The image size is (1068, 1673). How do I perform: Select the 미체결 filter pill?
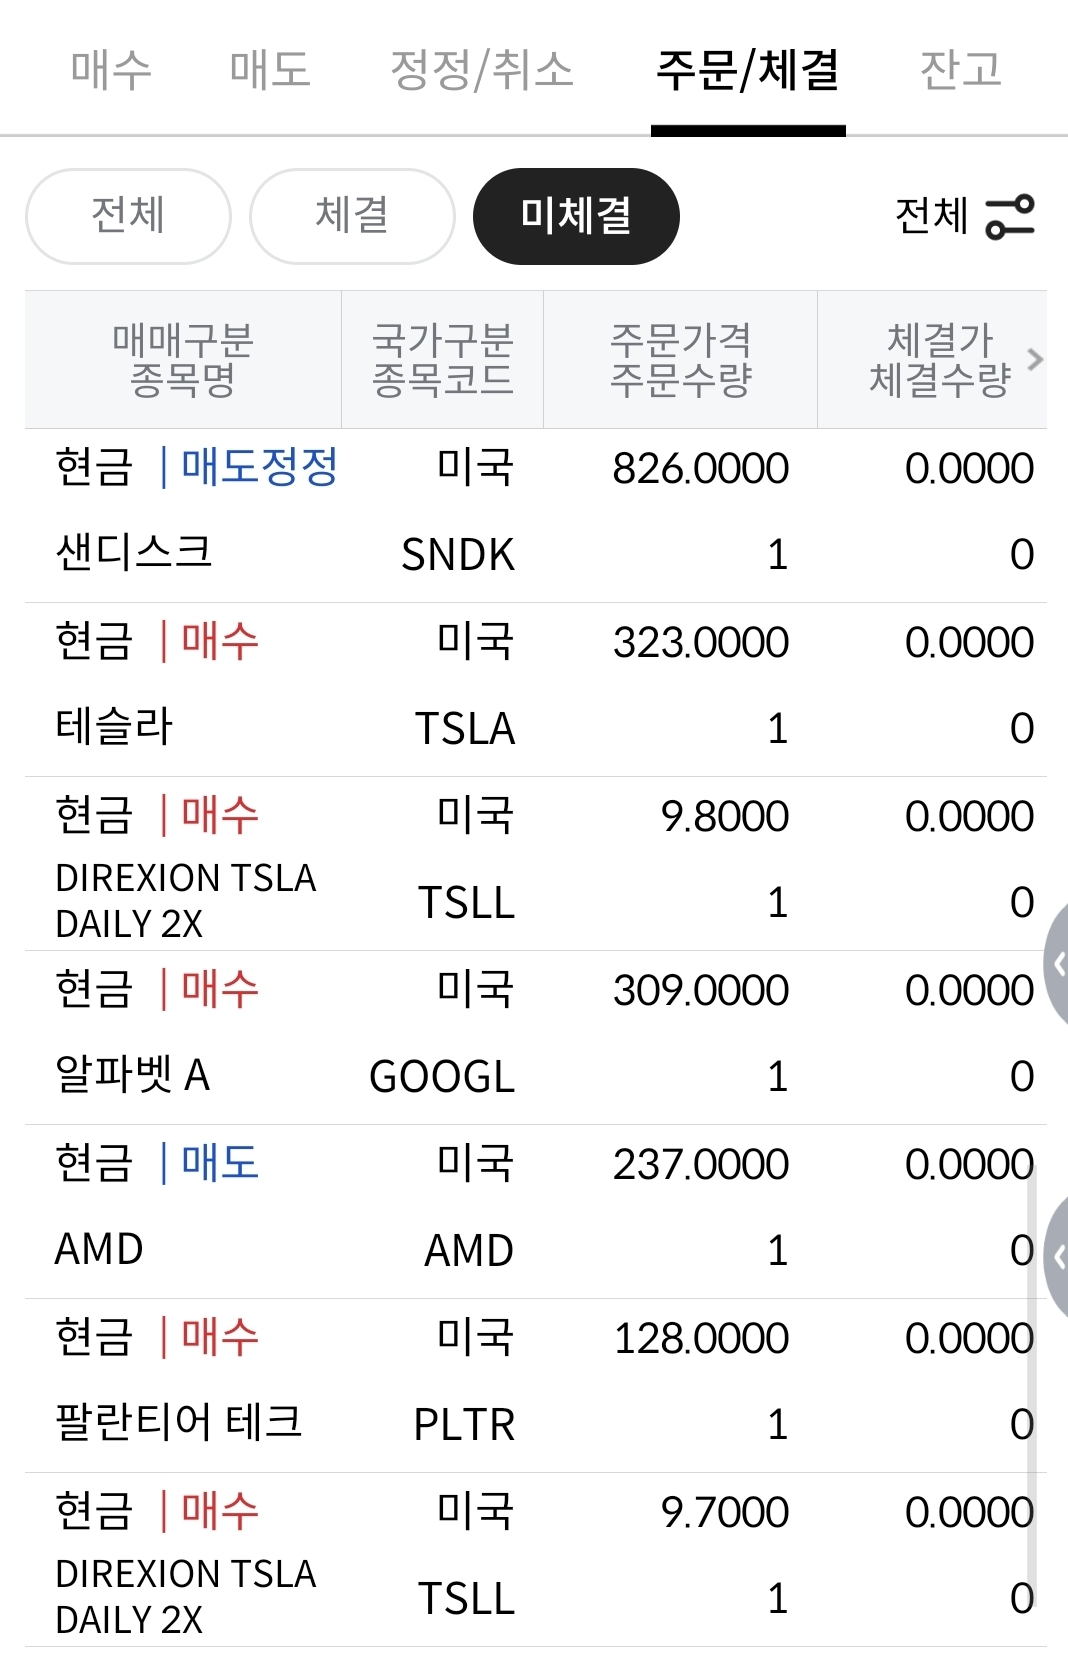pyautogui.click(x=576, y=216)
